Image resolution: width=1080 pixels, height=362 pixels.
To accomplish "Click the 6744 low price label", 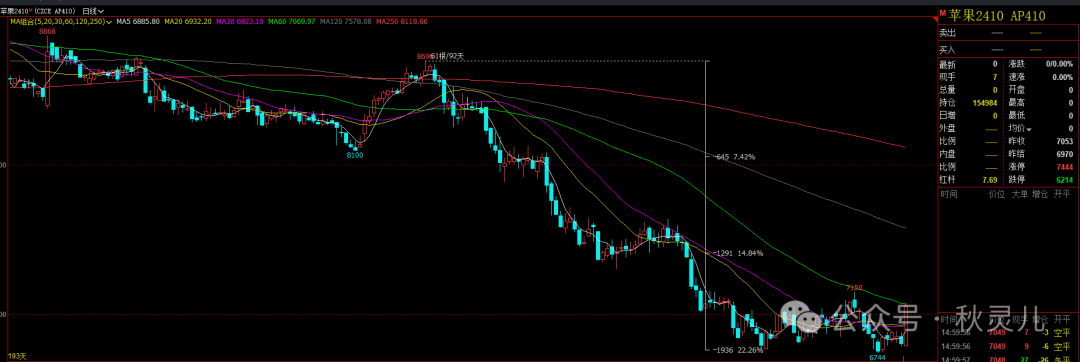I will [877, 357].
